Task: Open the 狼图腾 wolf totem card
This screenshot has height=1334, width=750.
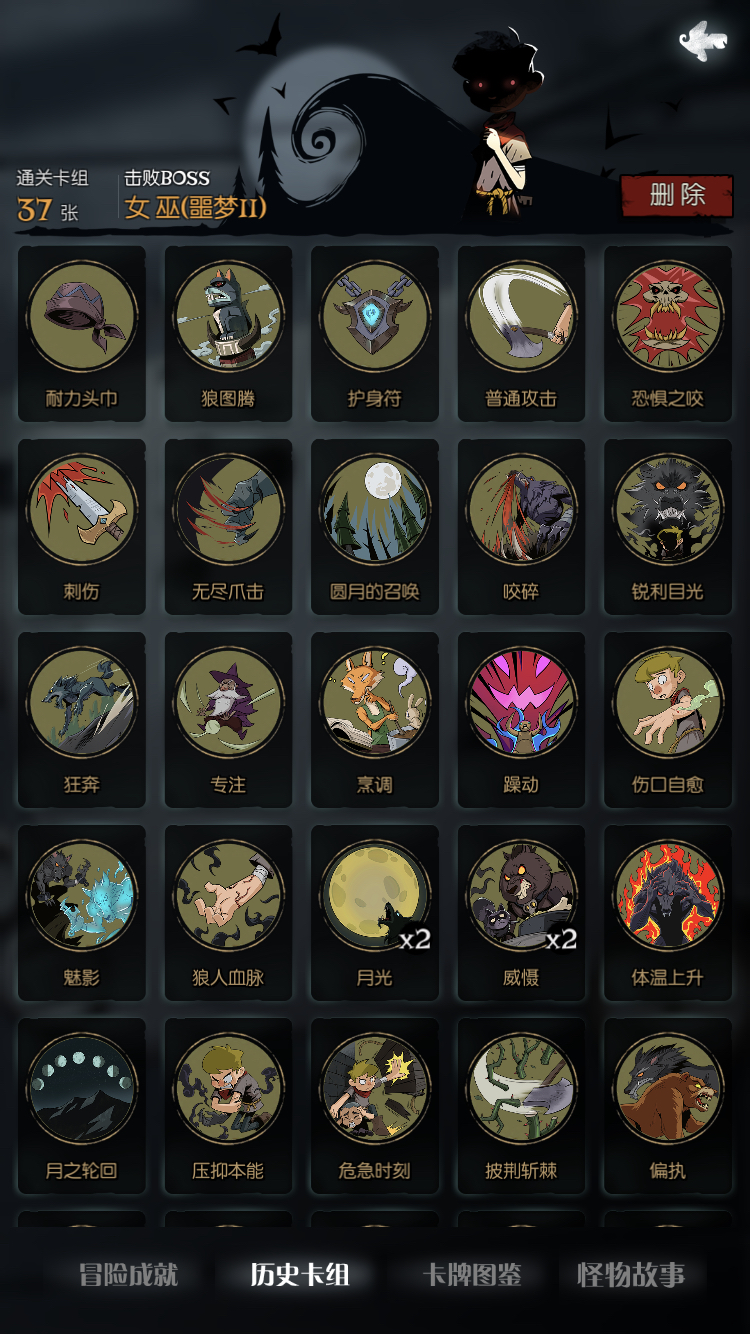Action: [228, 334]
